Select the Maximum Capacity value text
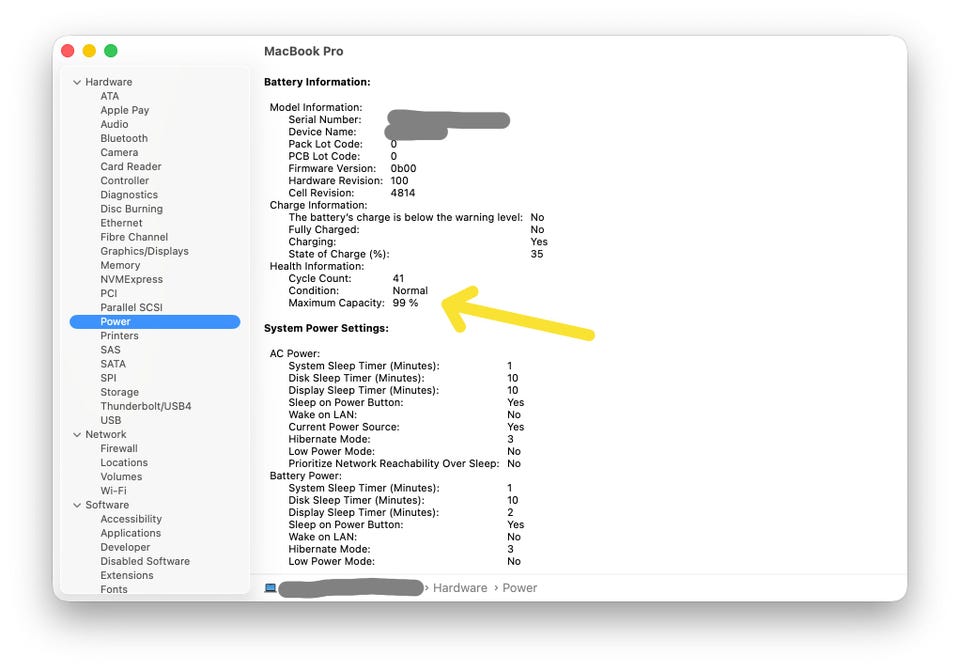The height and width of the screenshot is (671, 960). [405, 303]
